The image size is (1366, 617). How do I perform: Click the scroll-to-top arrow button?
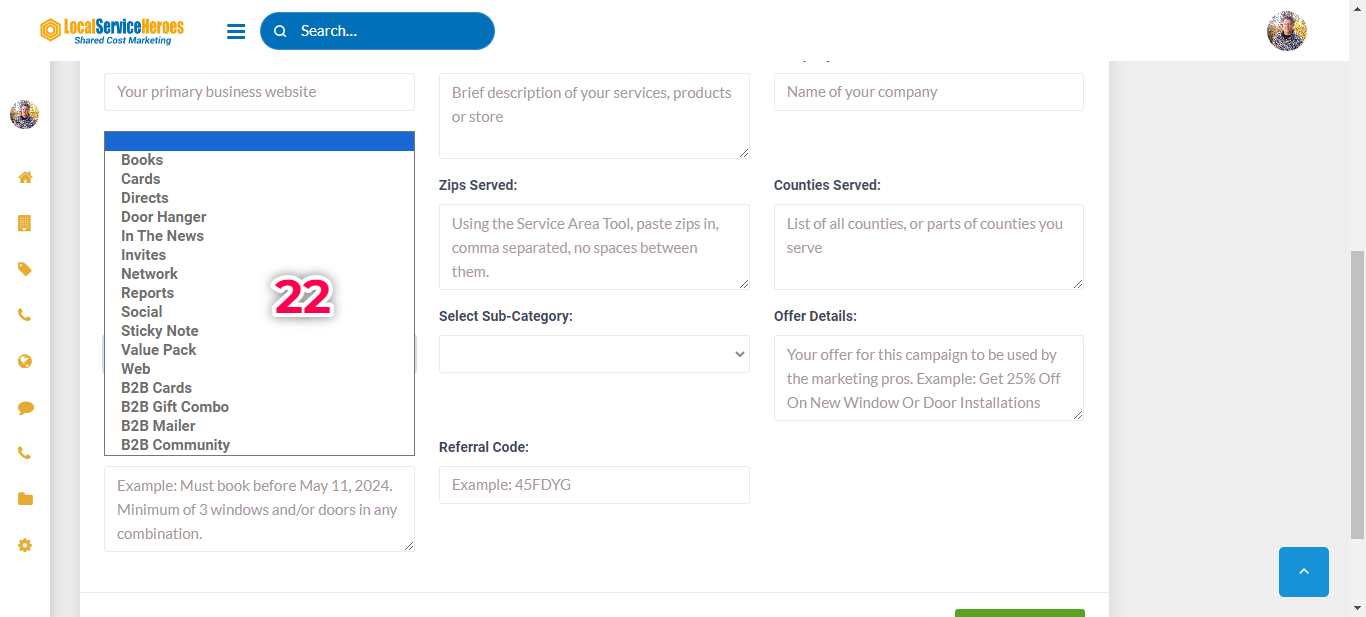(x=1303, y=572)
